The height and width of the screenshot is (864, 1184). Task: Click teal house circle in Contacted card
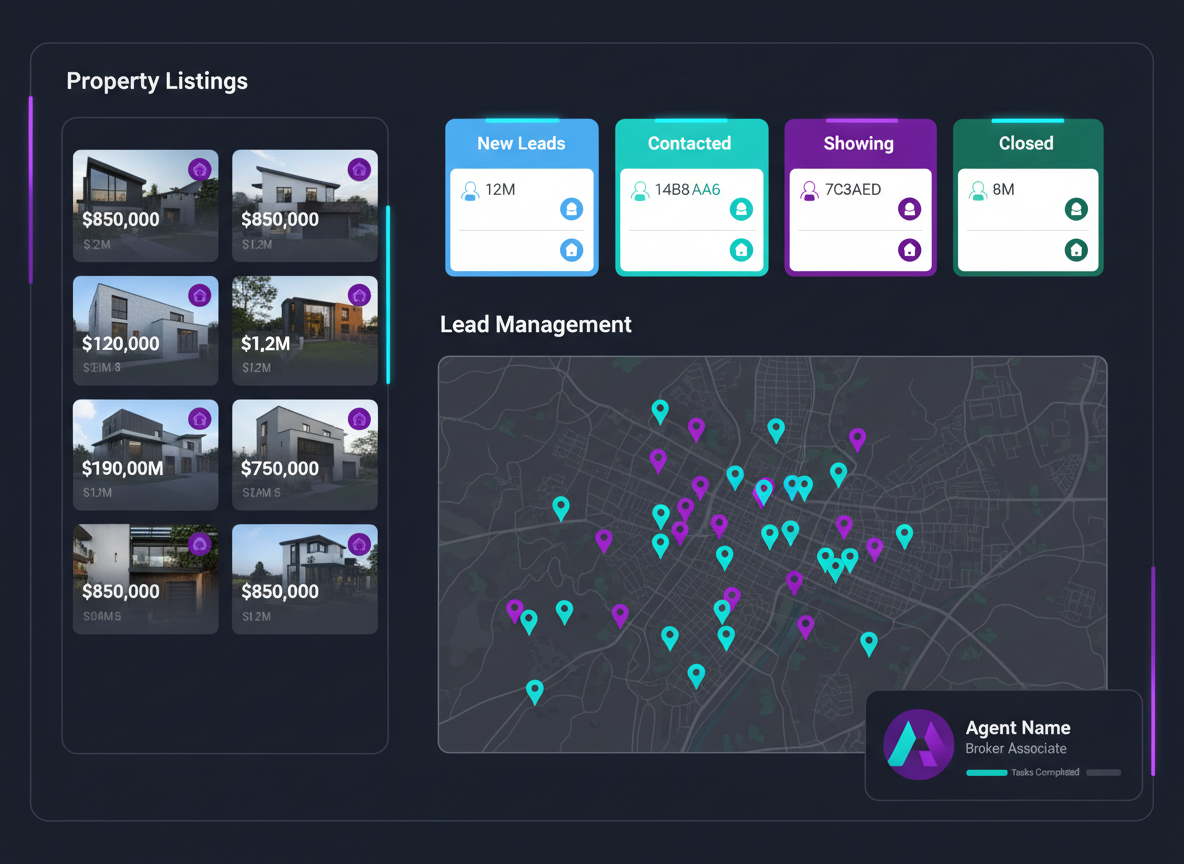click(x=742, y=249)
